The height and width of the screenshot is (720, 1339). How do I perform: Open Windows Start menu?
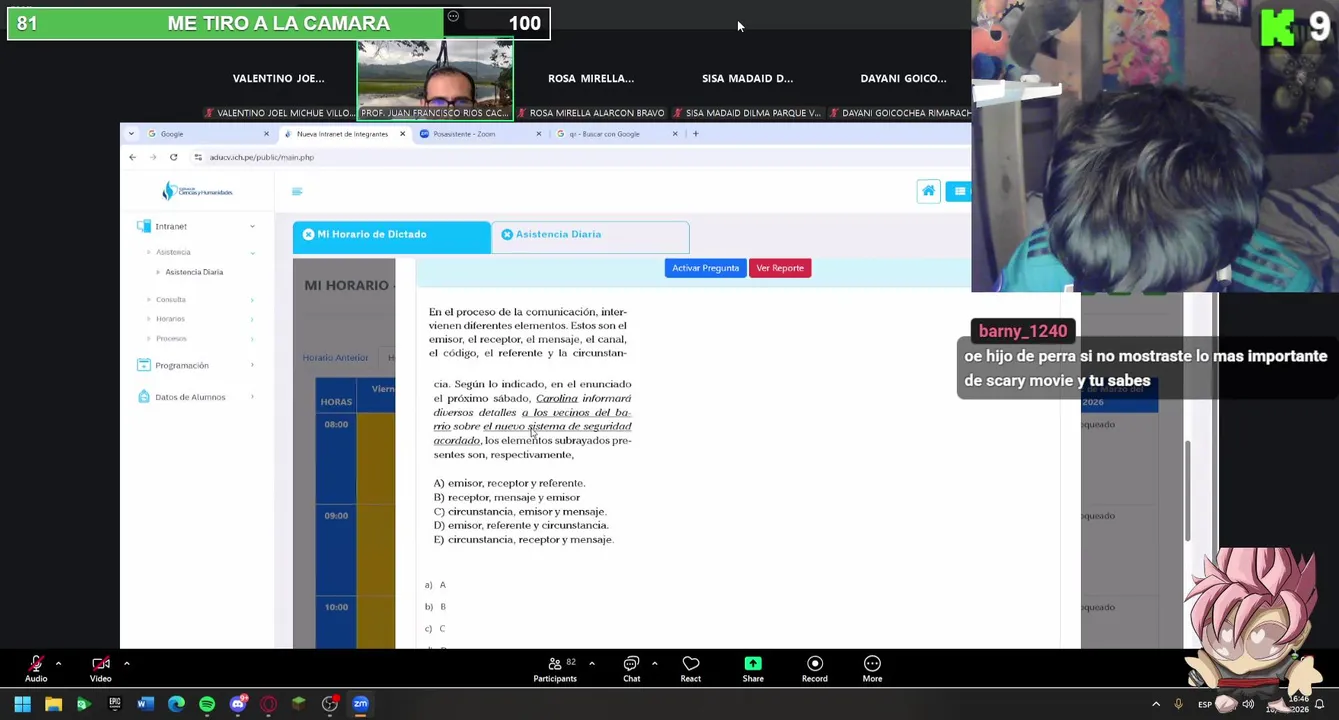click(22, 704)
